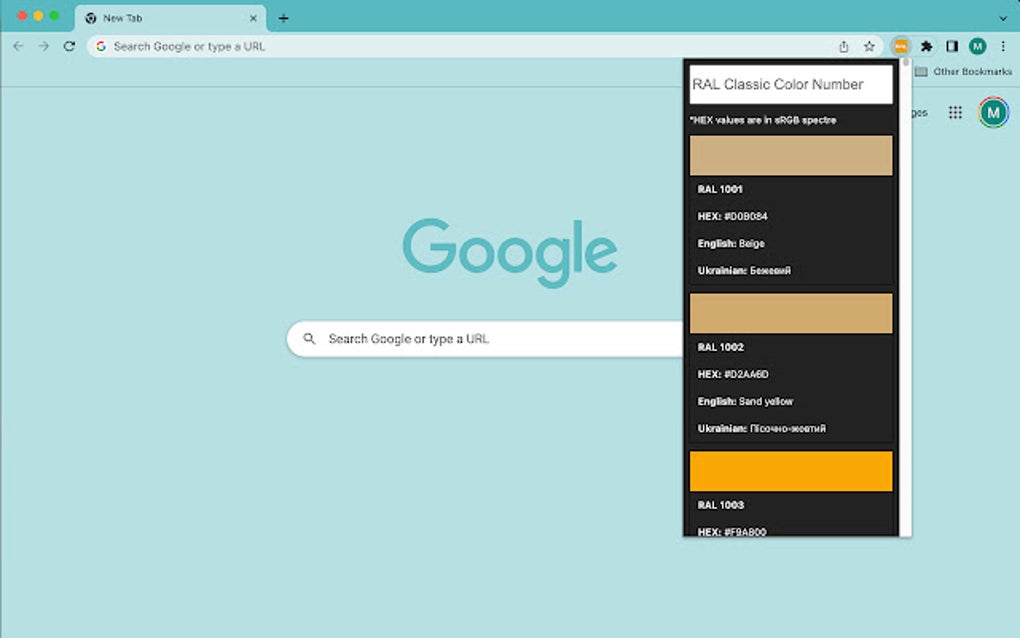Click the share icon in address bar
This screenshot has height=638, width=1020.
click(844, 46)
